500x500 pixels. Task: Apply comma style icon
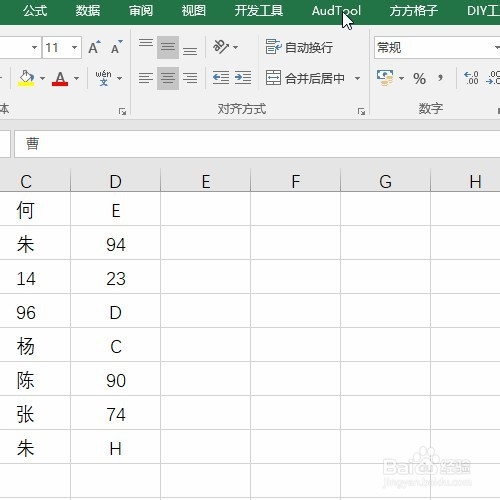[441, 78]
